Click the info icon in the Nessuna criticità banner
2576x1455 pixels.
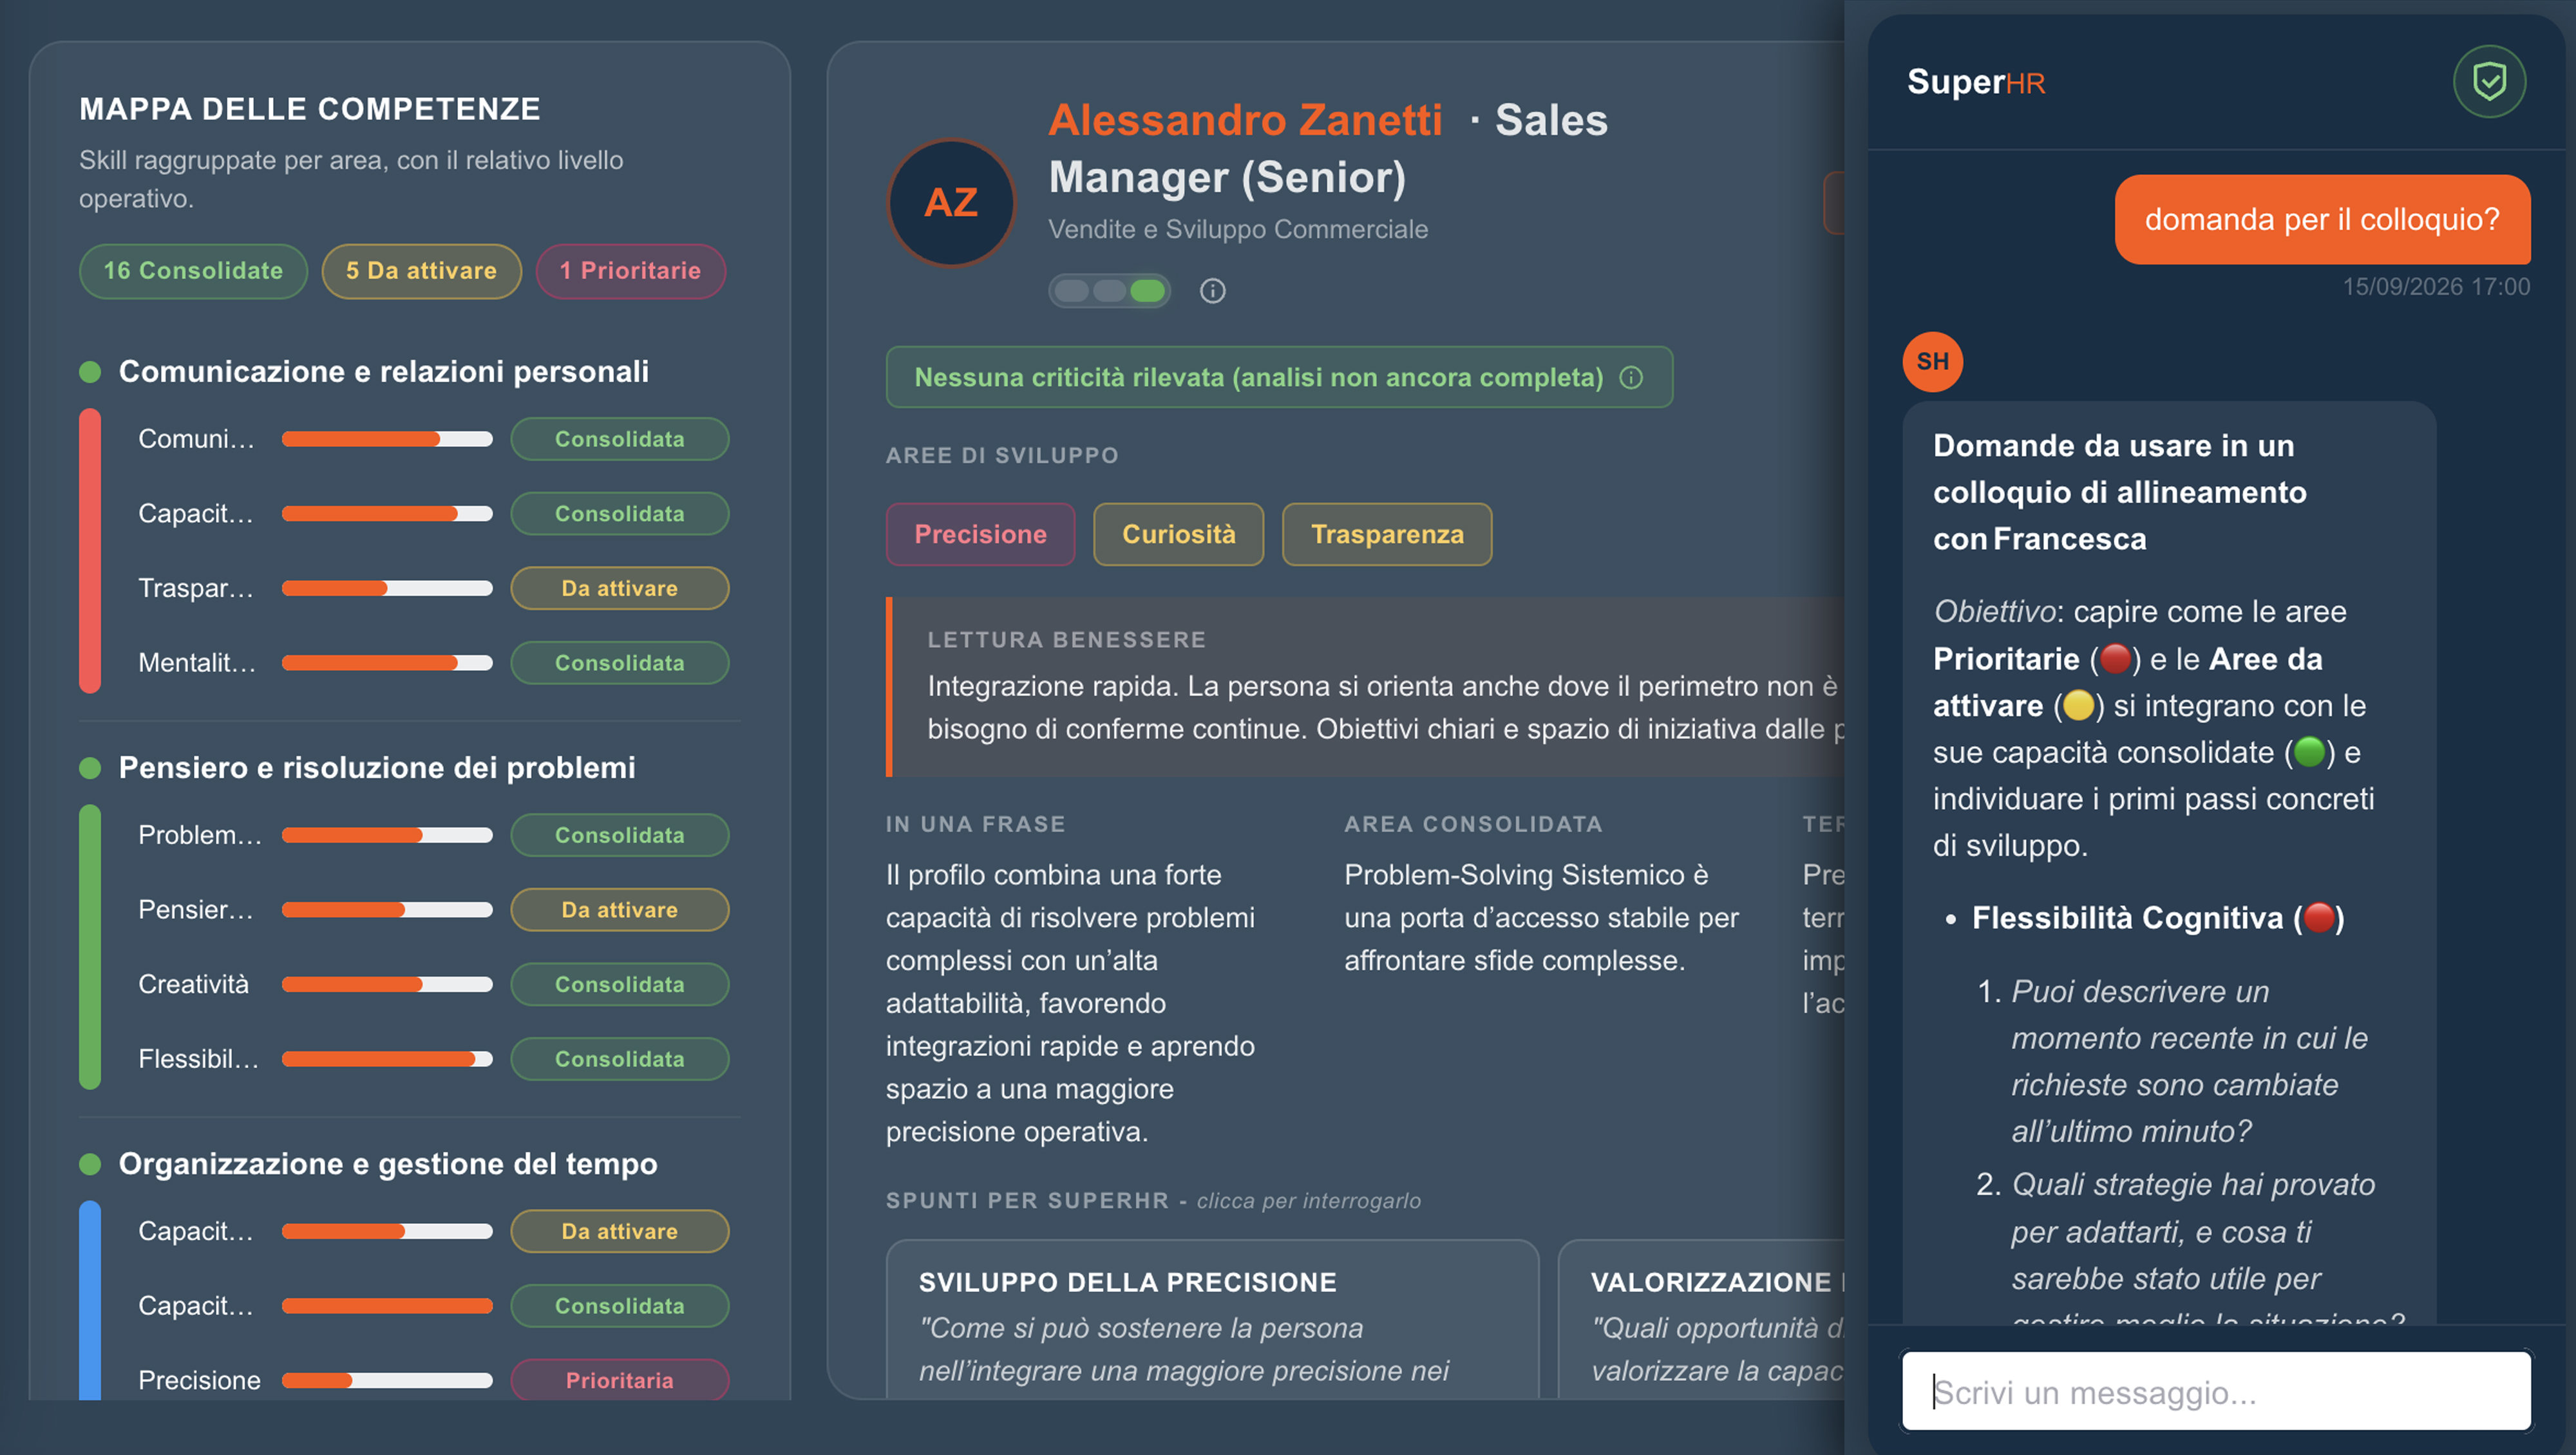(x=1631, y=377)
